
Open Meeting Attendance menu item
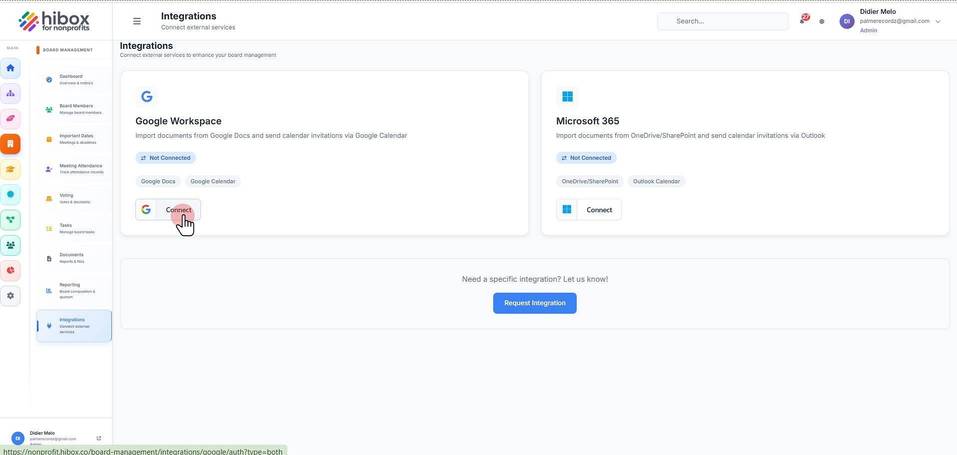click(73, 169)
